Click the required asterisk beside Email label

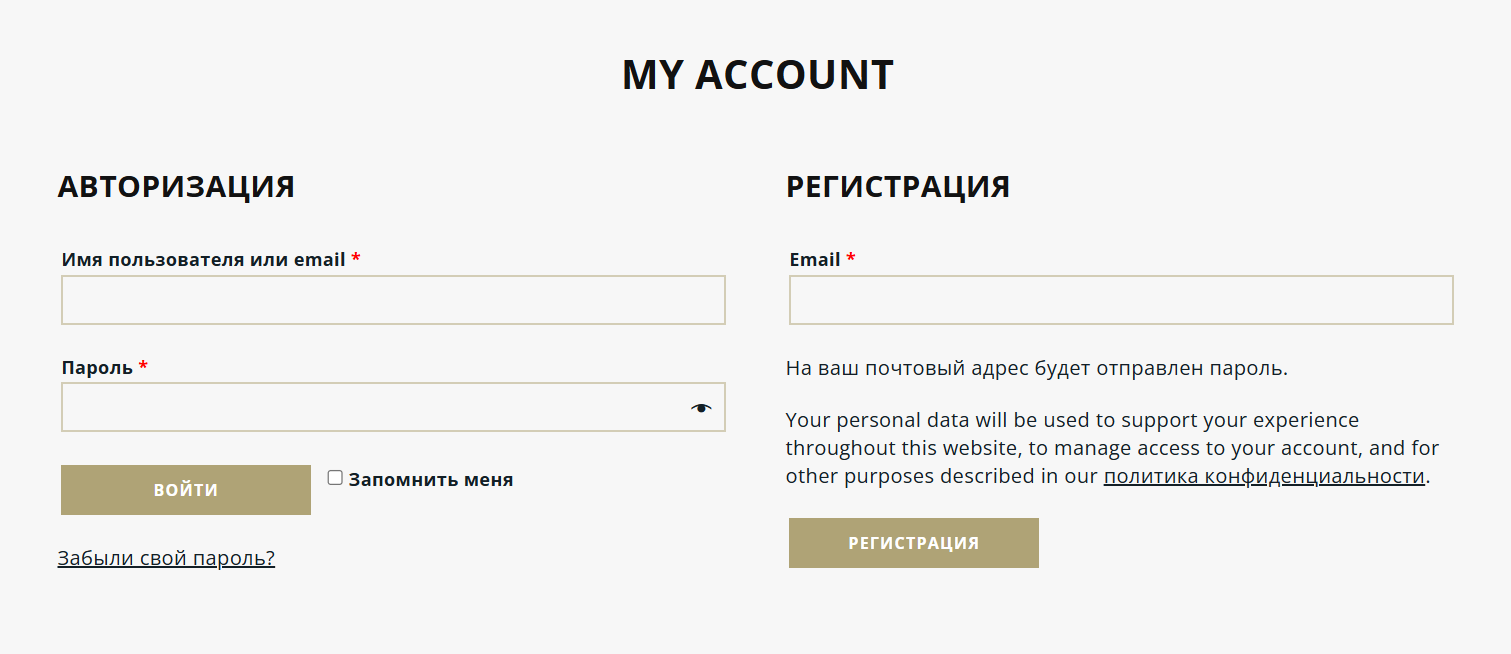(x=849, y=259)
